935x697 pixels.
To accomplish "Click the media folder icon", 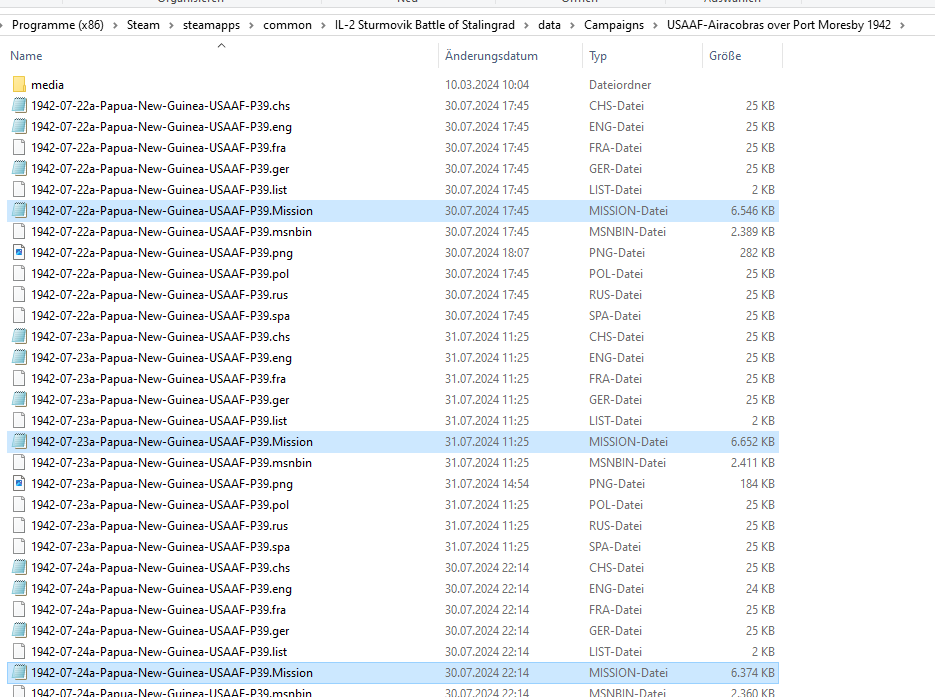I will [19, 85].
